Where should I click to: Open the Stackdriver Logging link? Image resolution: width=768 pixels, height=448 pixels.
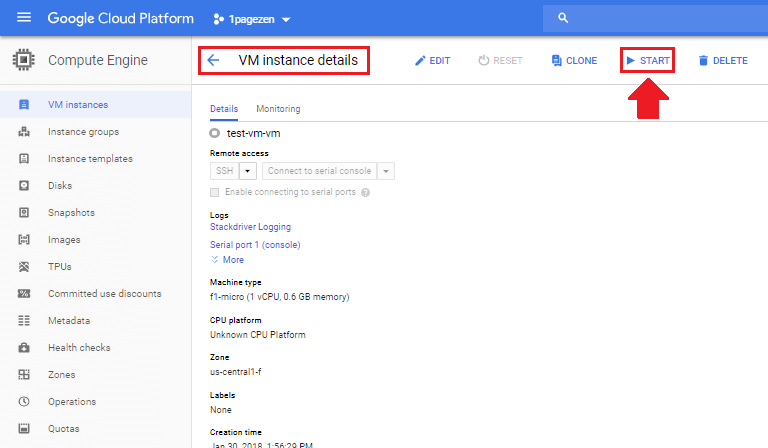pyautogui.click(x=250, y=227)
